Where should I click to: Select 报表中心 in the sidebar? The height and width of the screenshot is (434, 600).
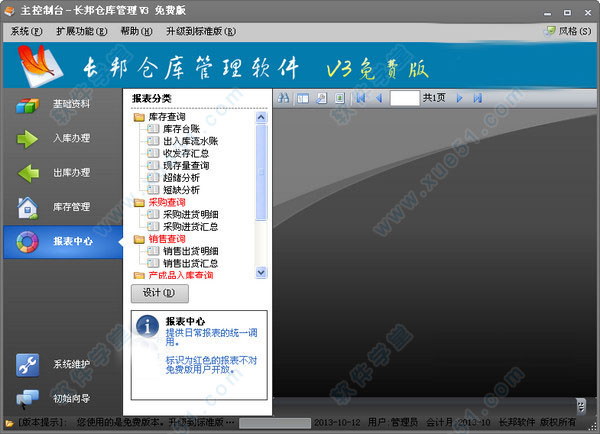tap(63, 242)
